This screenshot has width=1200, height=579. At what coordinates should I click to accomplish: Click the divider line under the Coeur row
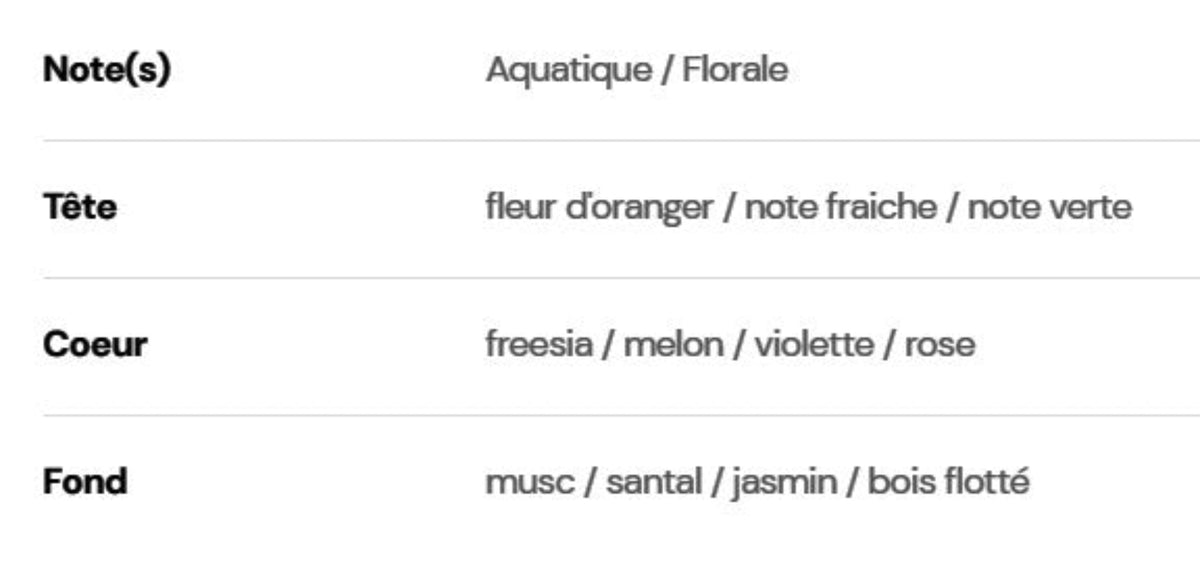click(x=621, y=415)
